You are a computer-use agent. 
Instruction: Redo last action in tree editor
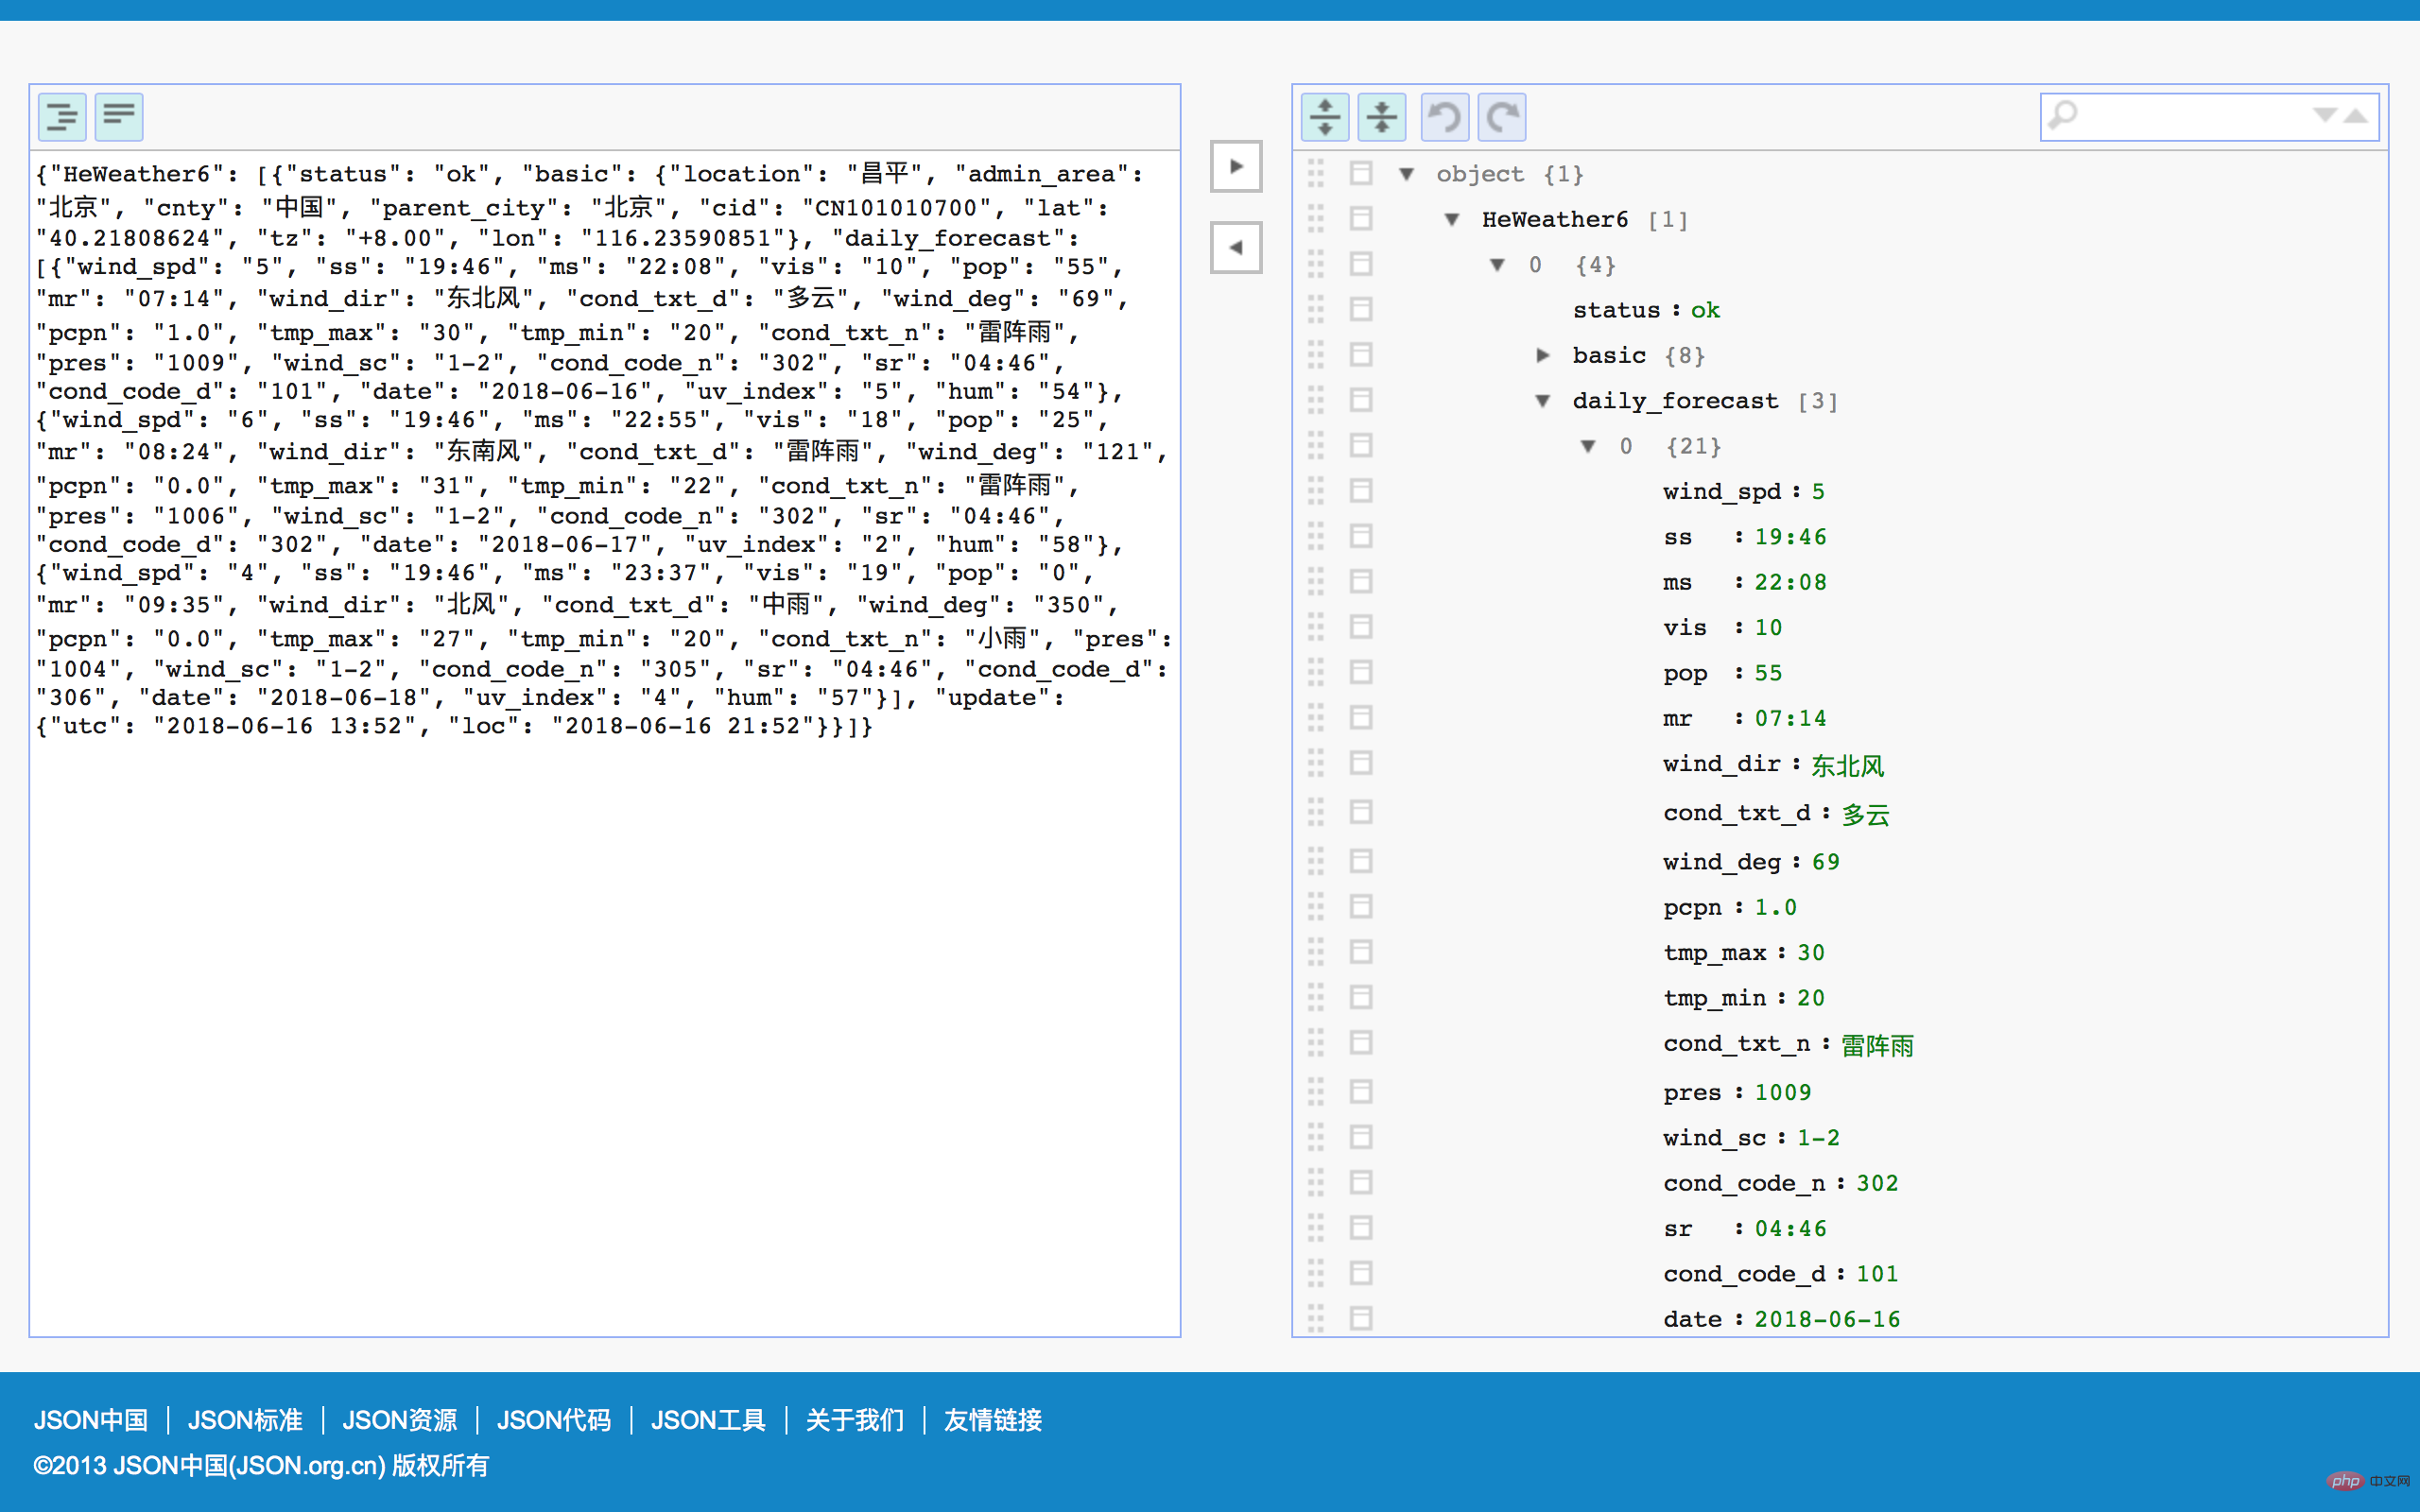[1502, 117]
